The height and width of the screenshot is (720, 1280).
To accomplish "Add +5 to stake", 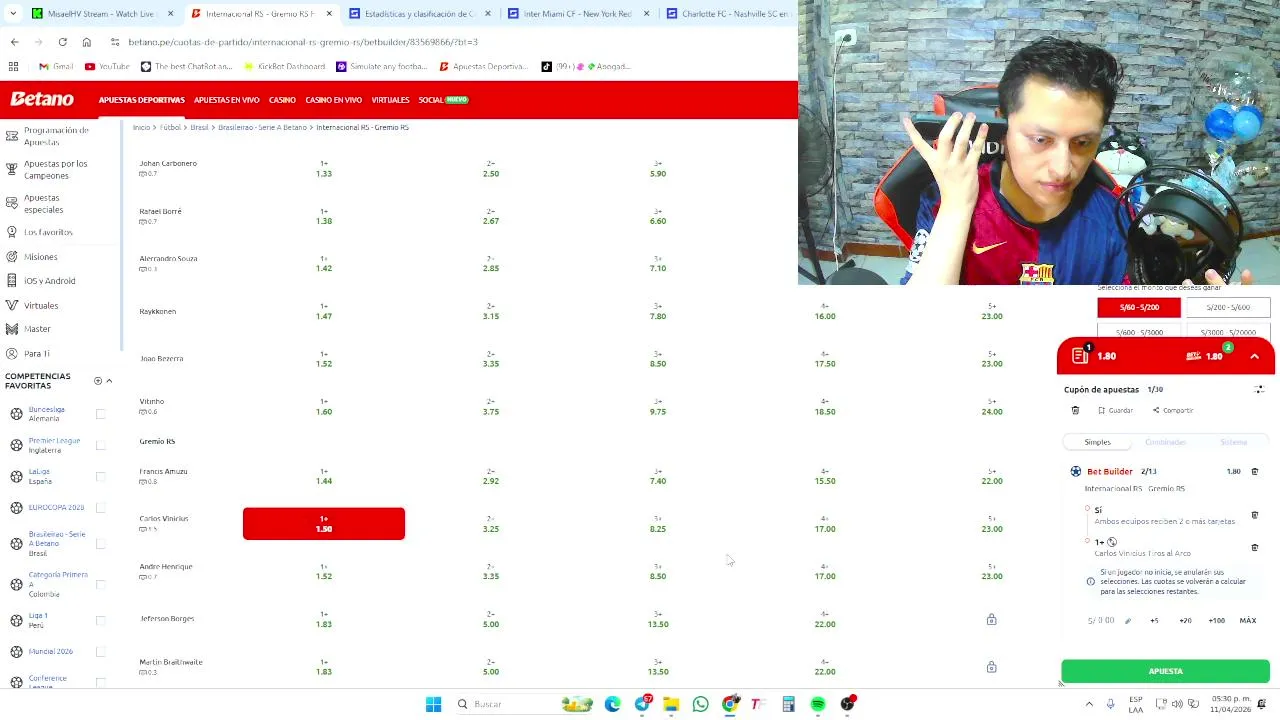I will pyautogui.click(x=1154, y=620).
